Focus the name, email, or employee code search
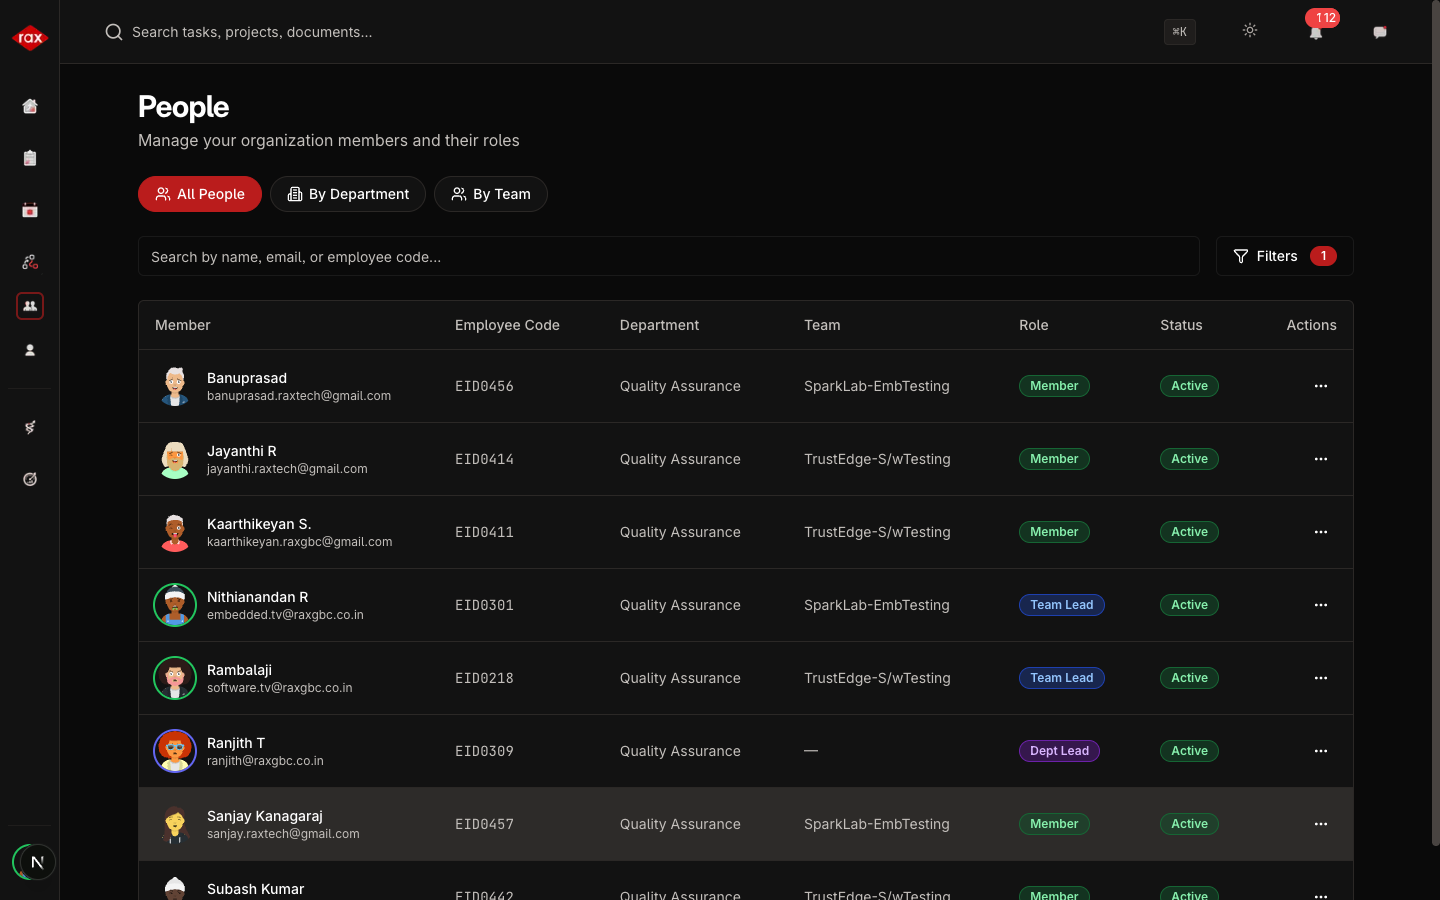This screenshot has width=1440, height=900. pyautogui.click(x=668, y=257)
